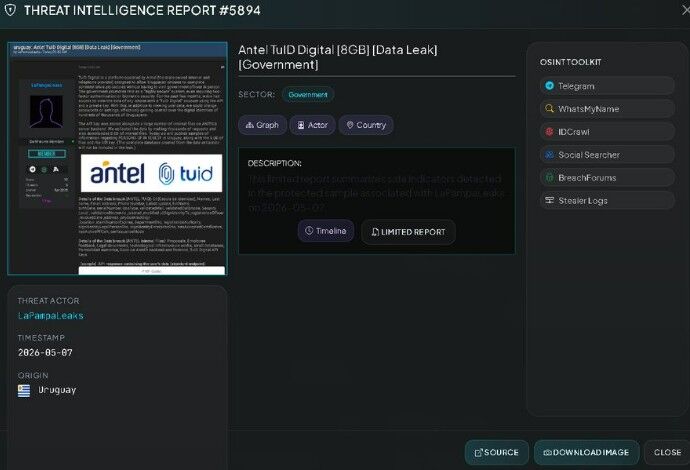Open the Timeline view

point(326,231)
